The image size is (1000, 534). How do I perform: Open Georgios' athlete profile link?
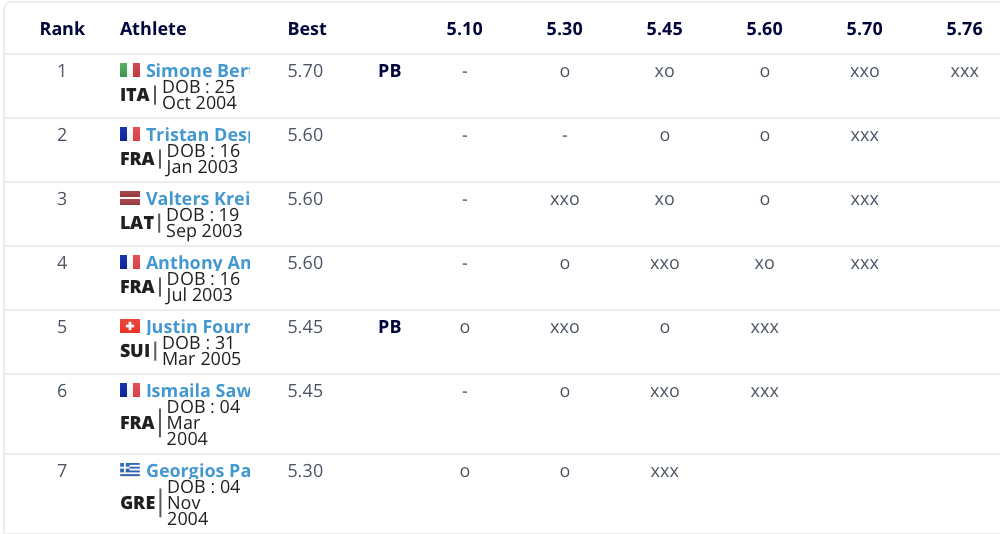coord(197,471)
